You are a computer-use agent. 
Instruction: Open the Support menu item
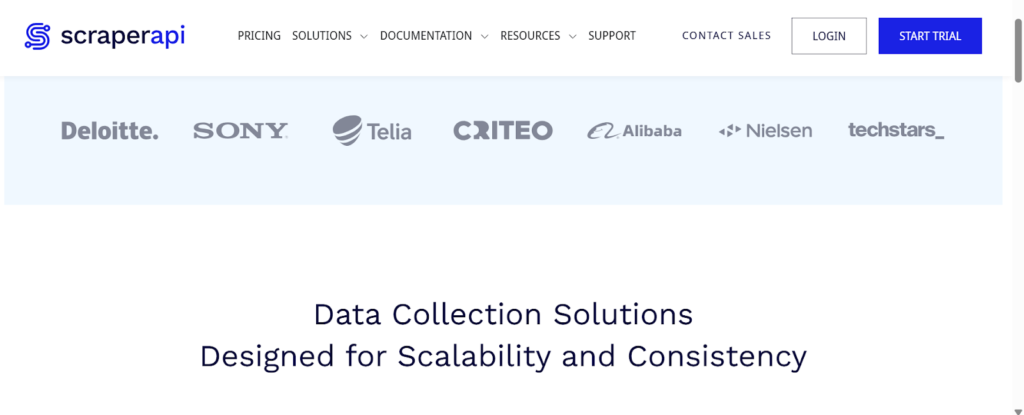[612, 36]
